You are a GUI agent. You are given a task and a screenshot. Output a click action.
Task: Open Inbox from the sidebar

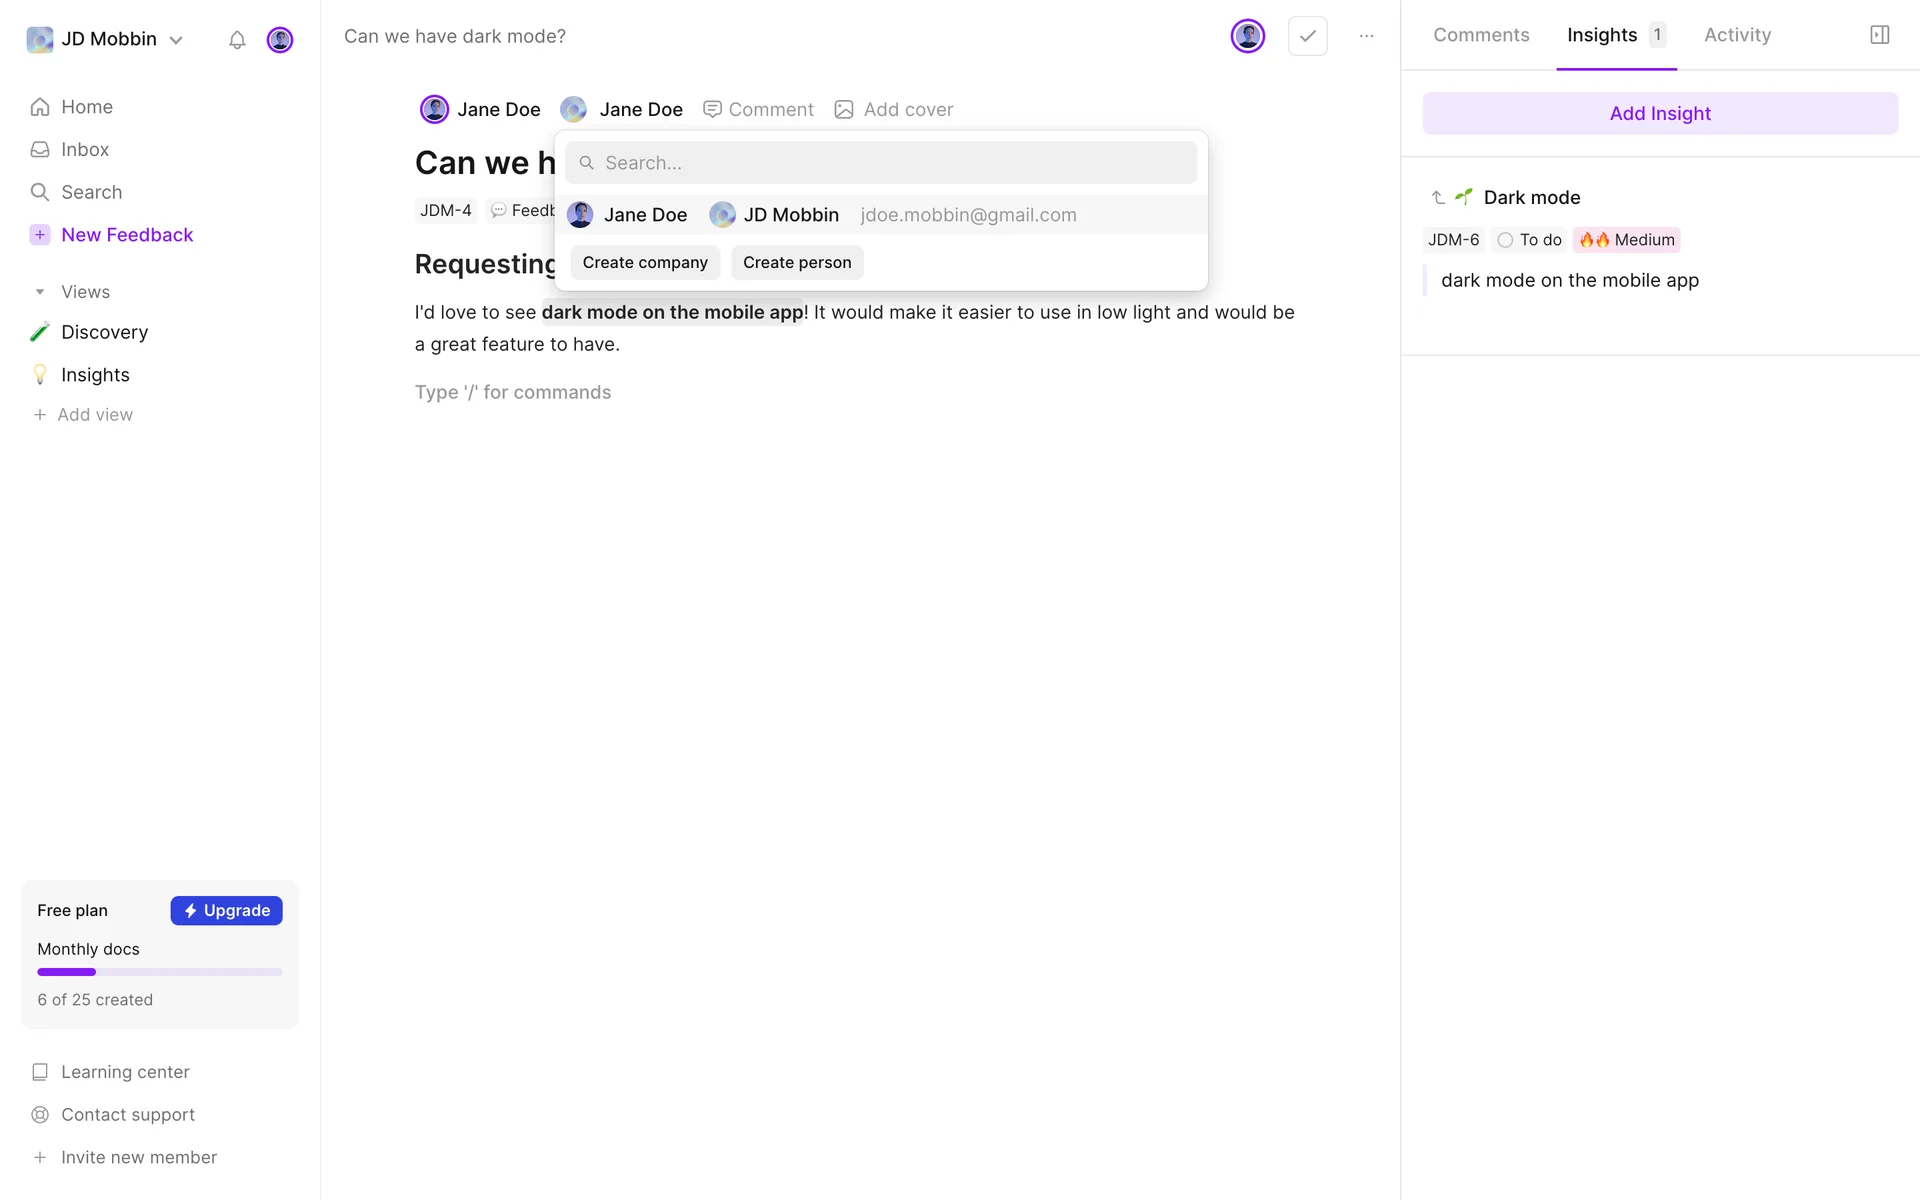coord(84,150)
